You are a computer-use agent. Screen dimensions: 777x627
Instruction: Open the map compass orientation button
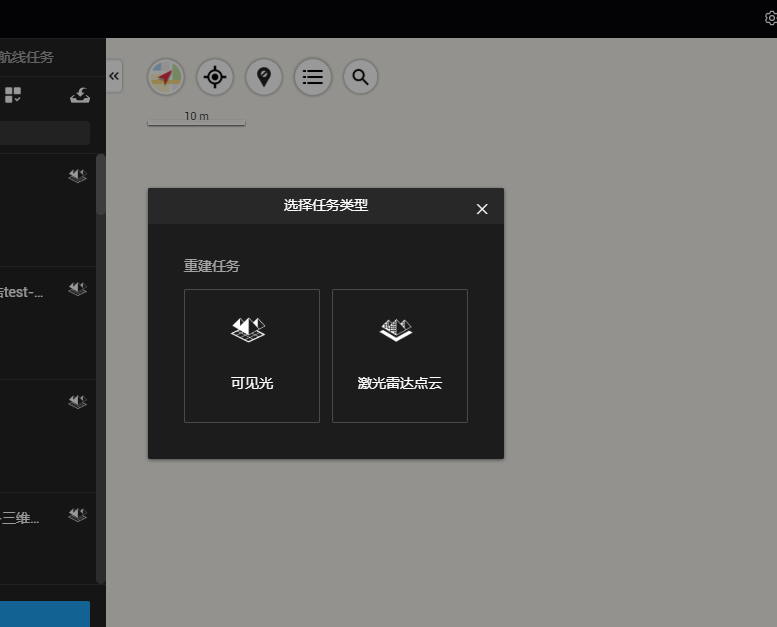[x=166, y=77]
